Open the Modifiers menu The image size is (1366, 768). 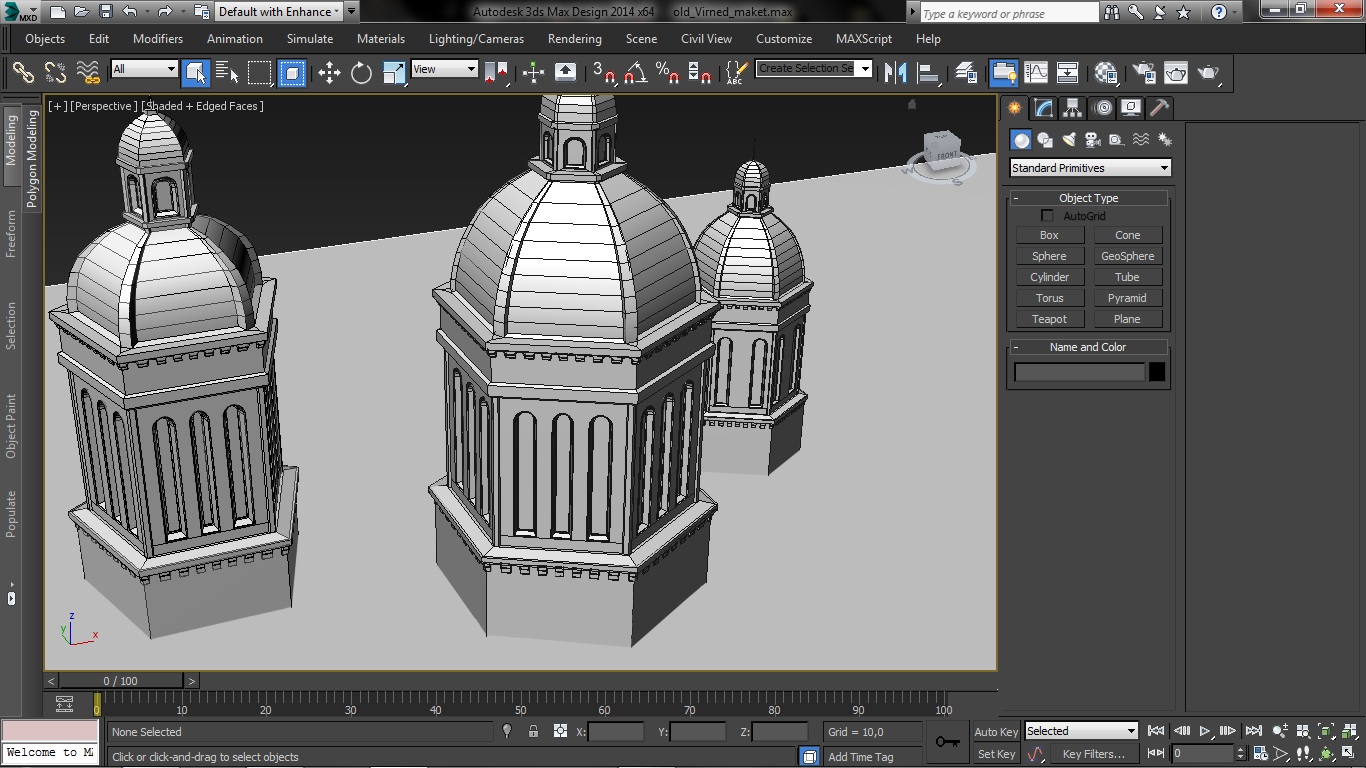(157, 39)
